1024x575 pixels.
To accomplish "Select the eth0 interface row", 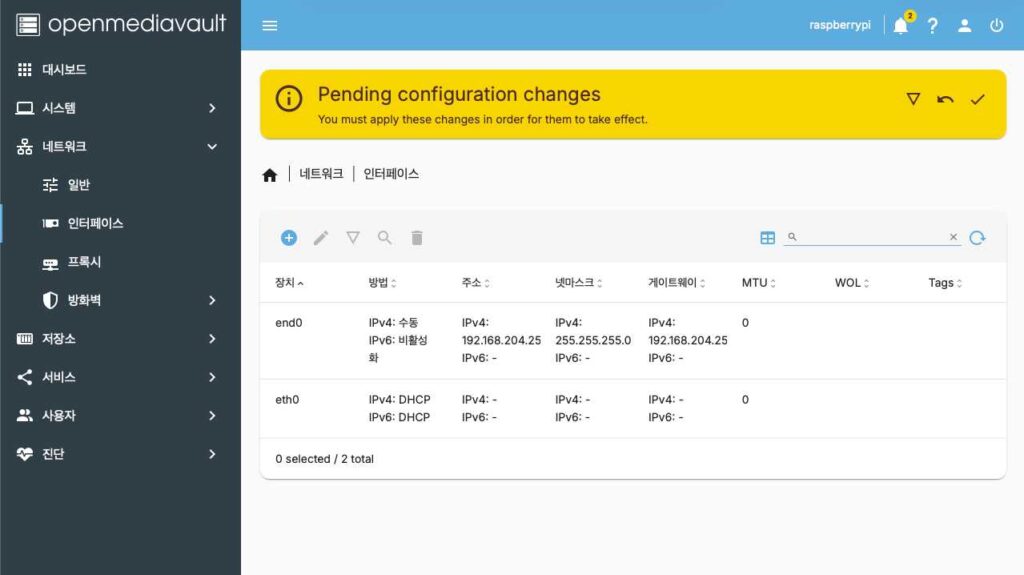I will tap(632, 408).
